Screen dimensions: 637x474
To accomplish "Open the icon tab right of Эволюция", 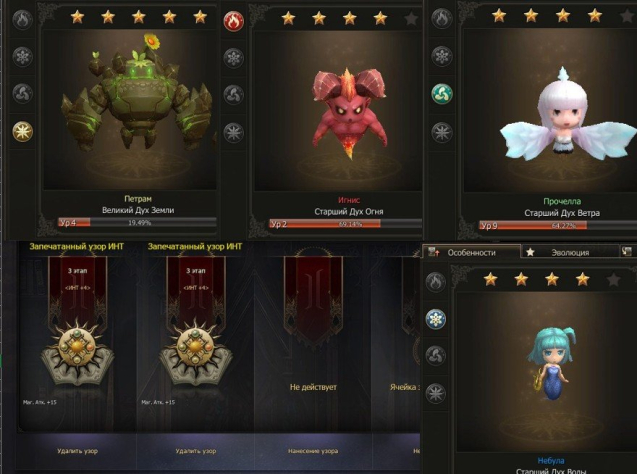I will pyautogui.click(x=628, y=252).
